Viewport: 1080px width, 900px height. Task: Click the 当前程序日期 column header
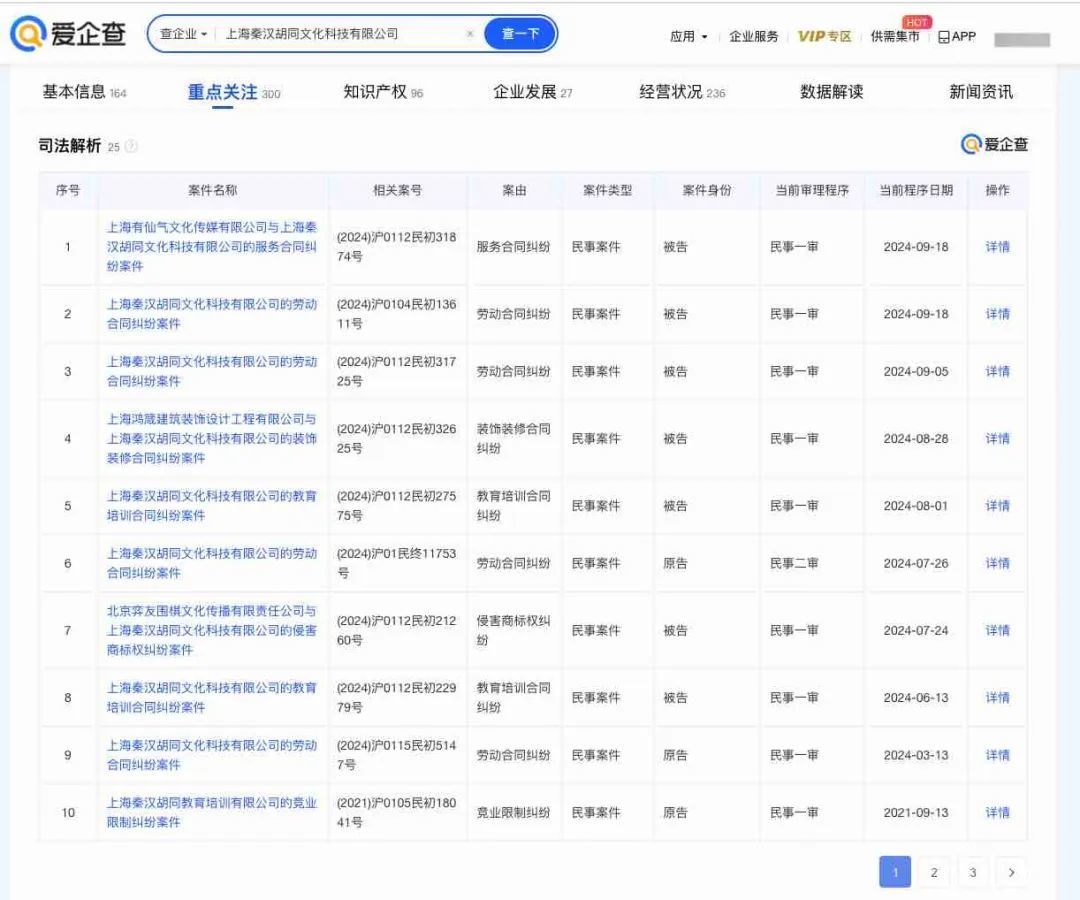coord(916,190)
